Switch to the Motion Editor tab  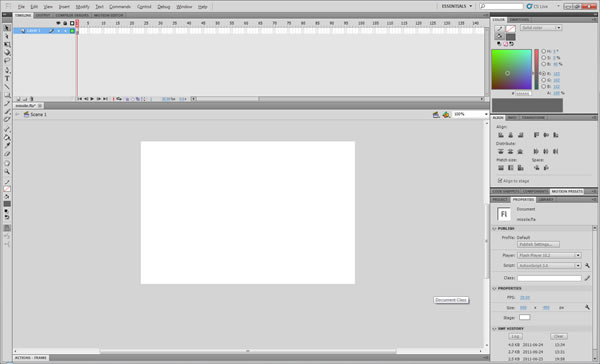[109, 15]
